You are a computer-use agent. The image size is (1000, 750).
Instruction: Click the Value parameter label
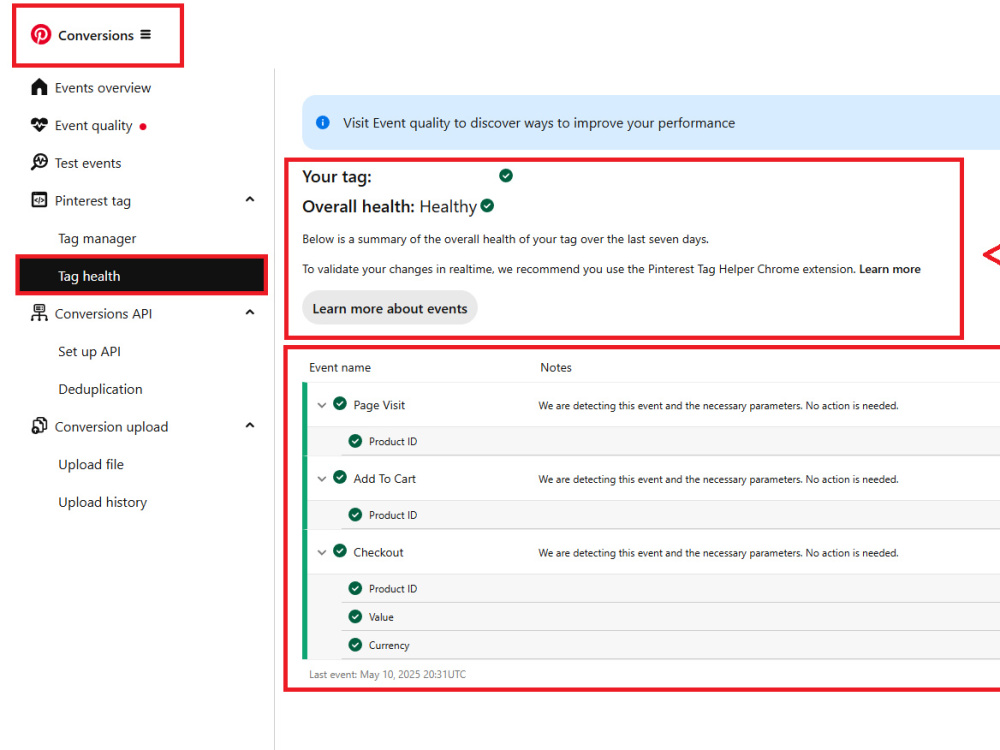point(381,617)
